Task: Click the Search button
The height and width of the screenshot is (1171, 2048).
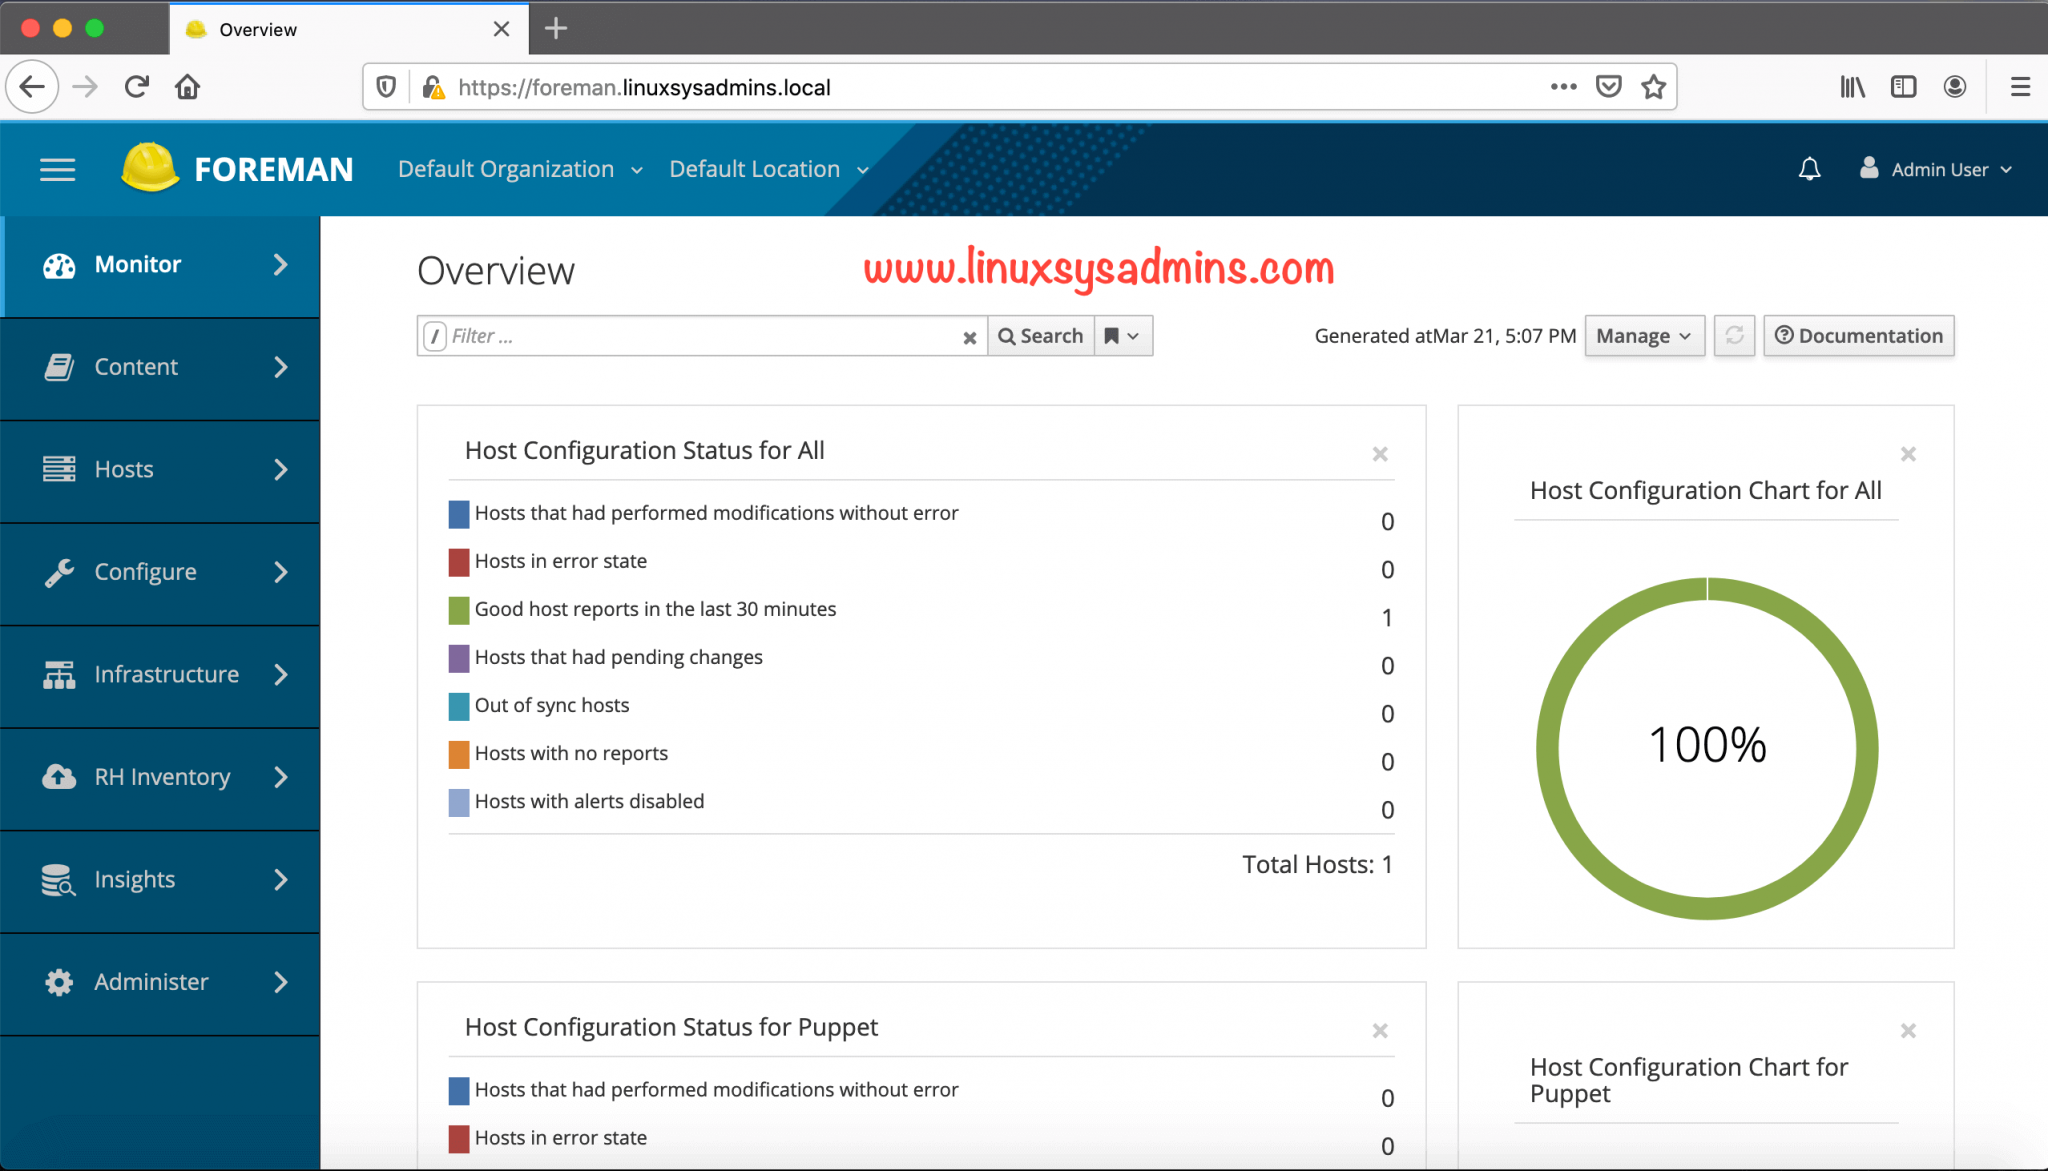Action: (1041, 336)
